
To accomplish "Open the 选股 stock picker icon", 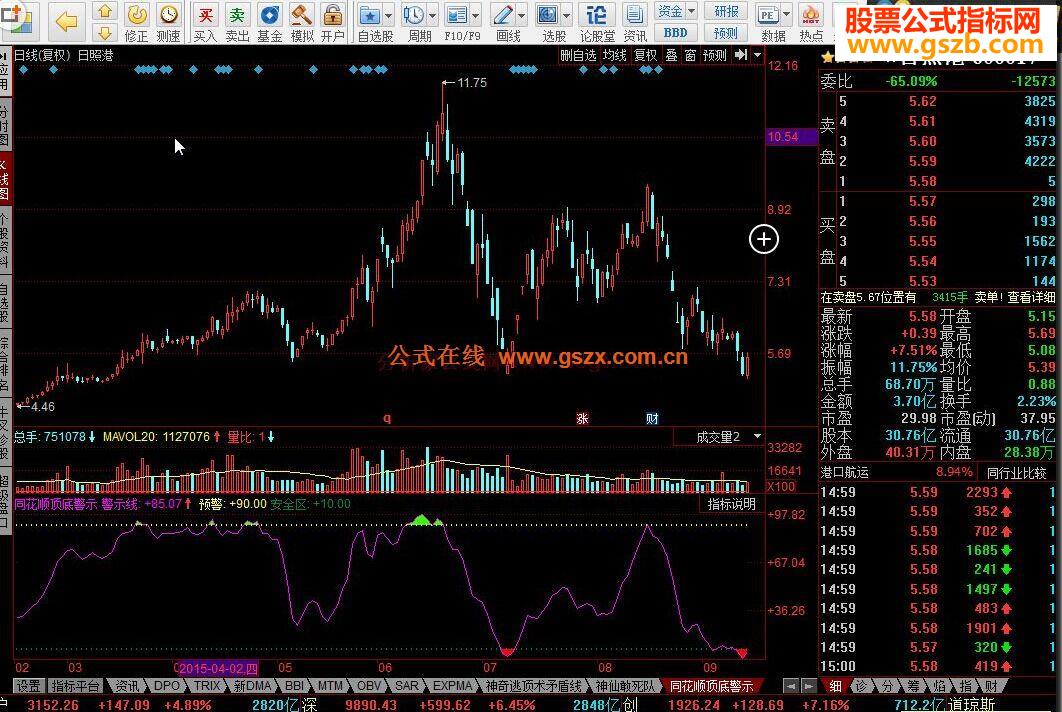I will tap(547, 15).
